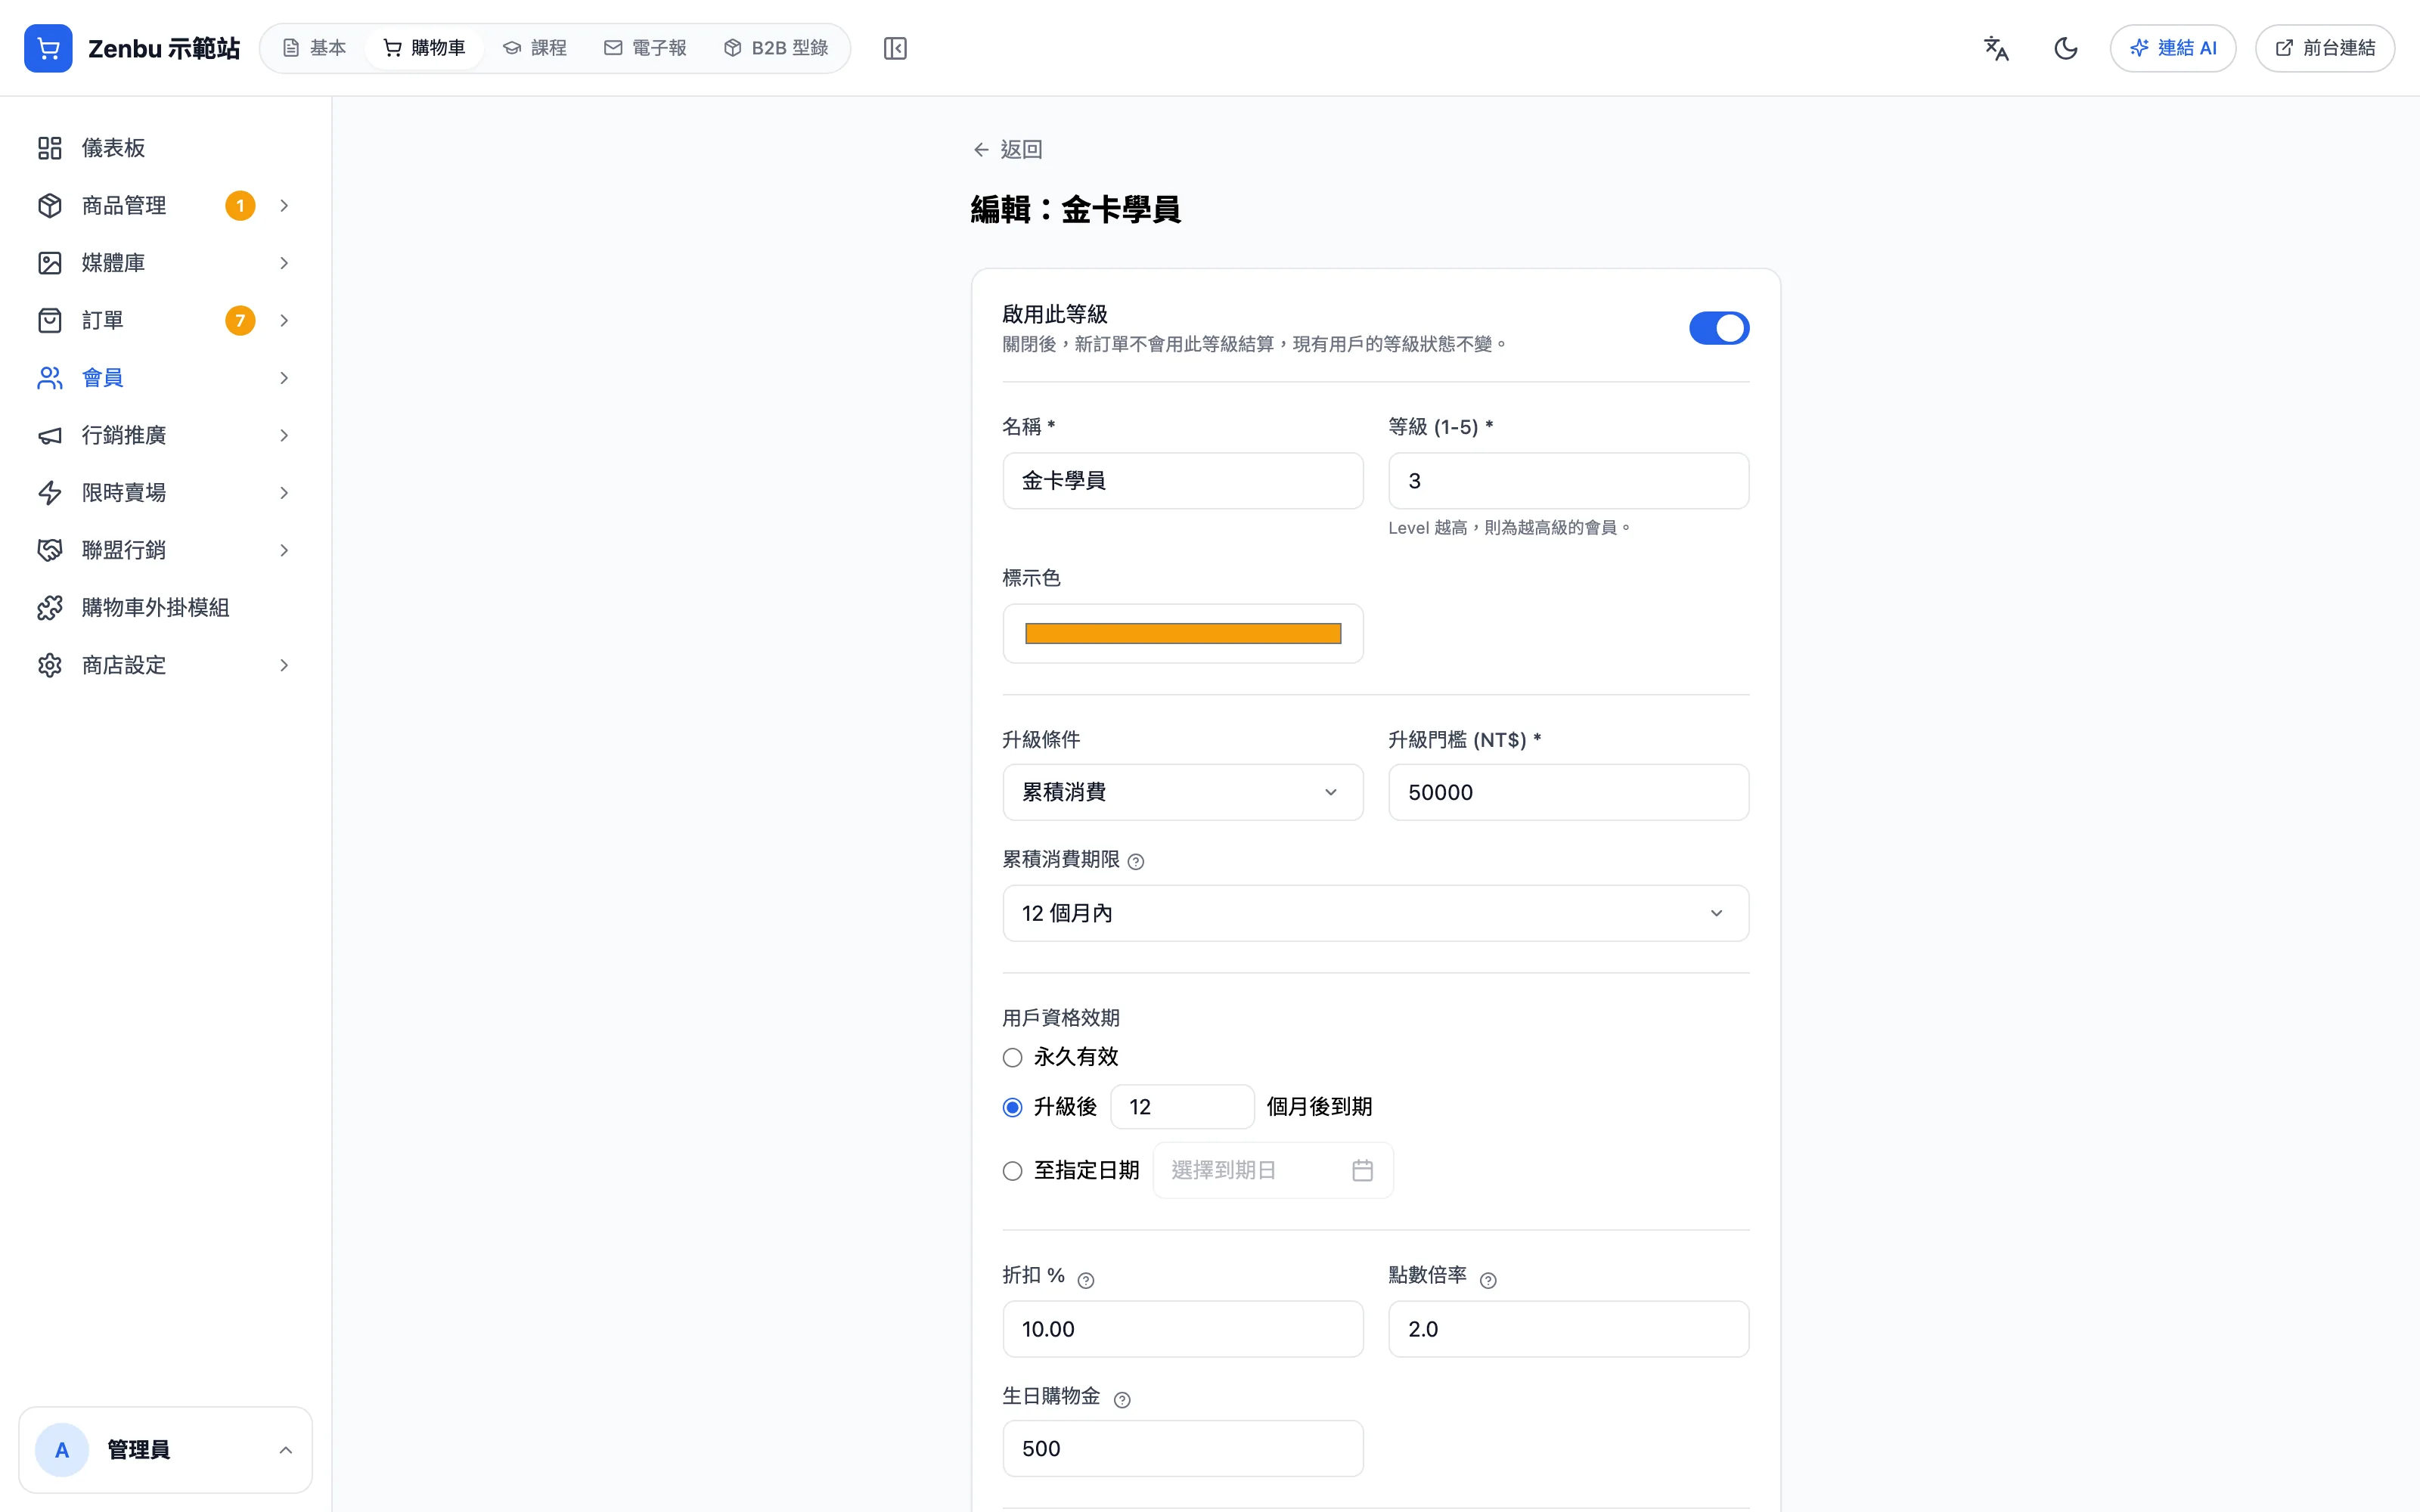Viewport: 2420px width, 1512px height.
Task: Collapse sidebar using the panel toggle icon
Action: coord(895,48)
